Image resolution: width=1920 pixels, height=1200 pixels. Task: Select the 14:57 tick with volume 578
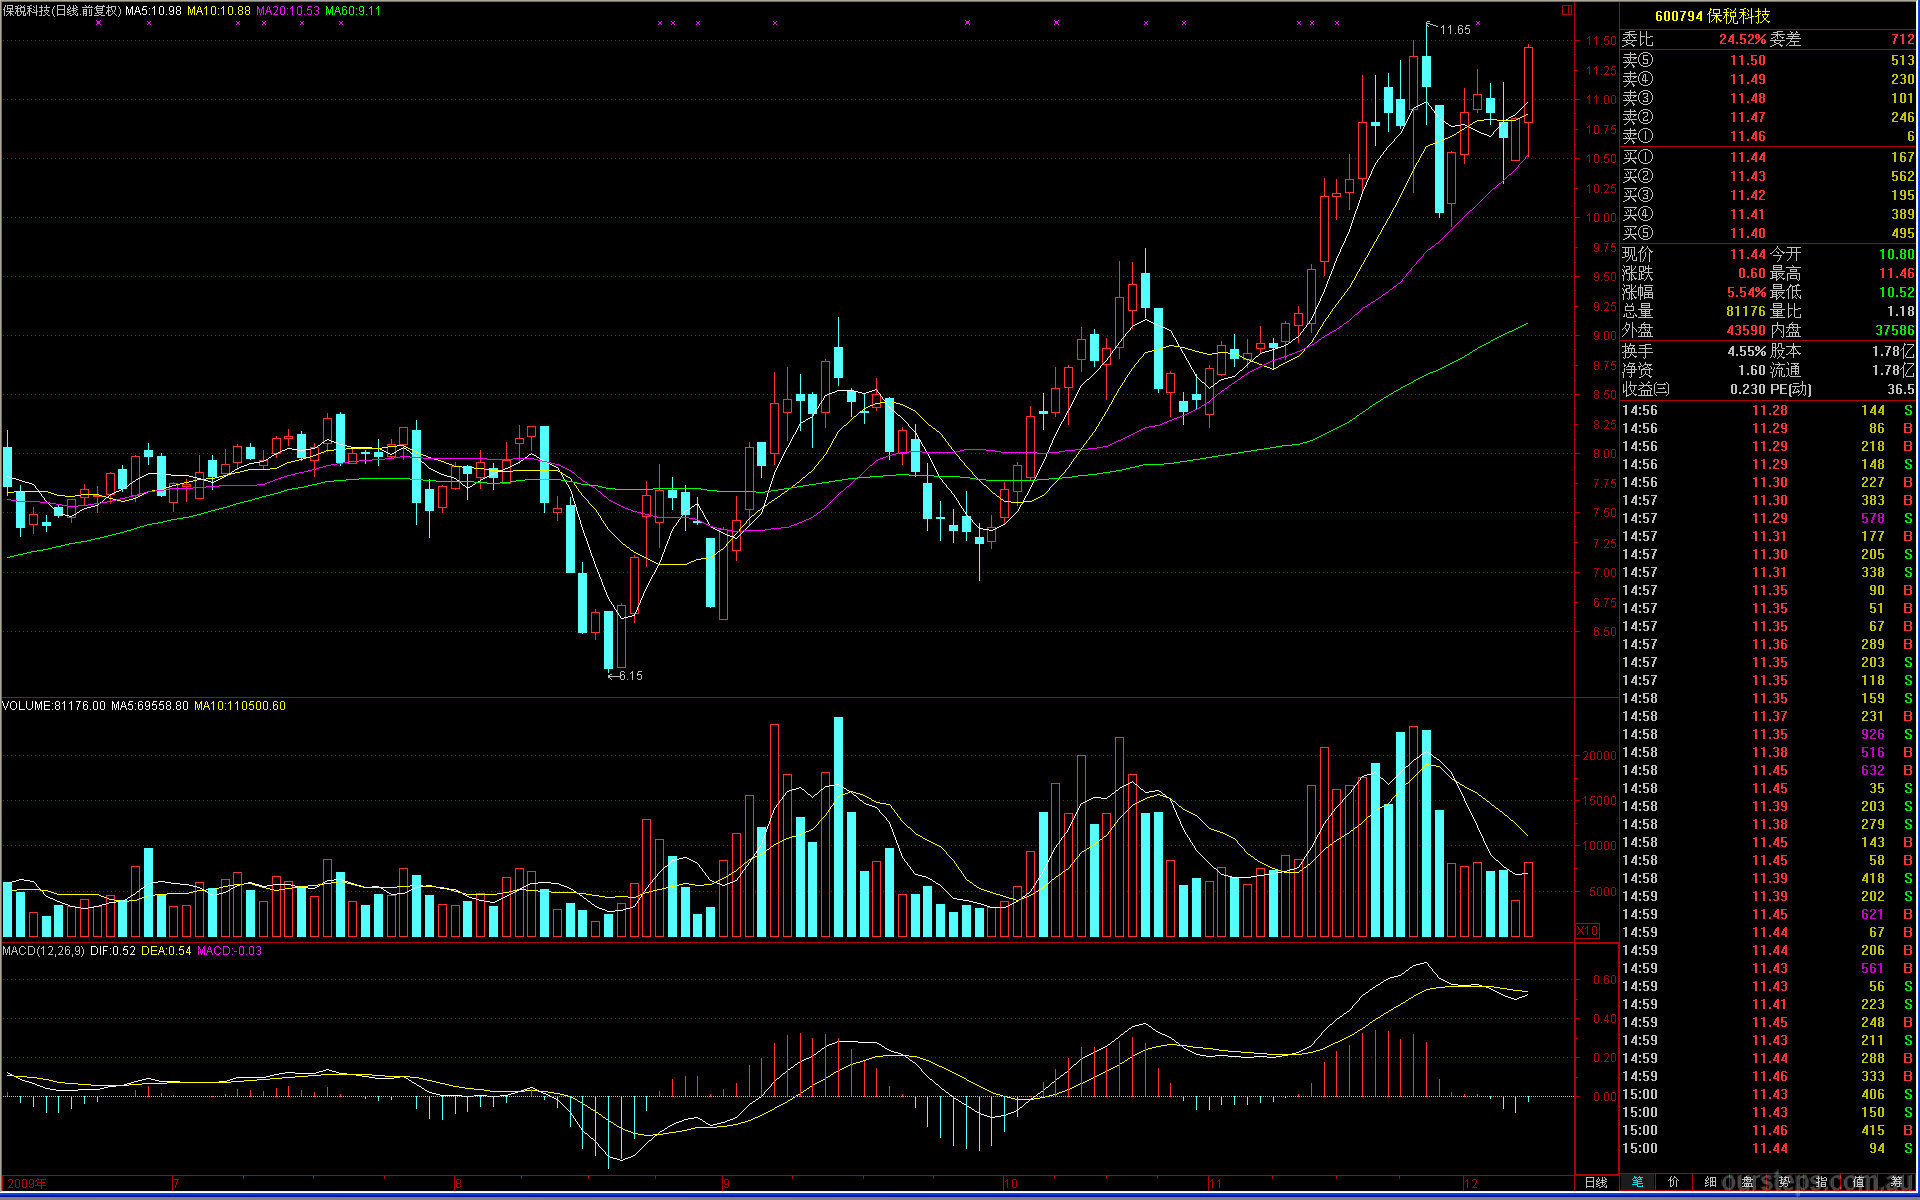pos(1768,519)
